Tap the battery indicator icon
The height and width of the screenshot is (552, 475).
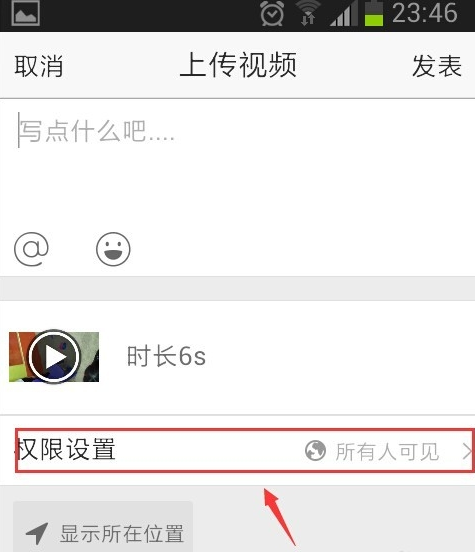pos(374,13)
